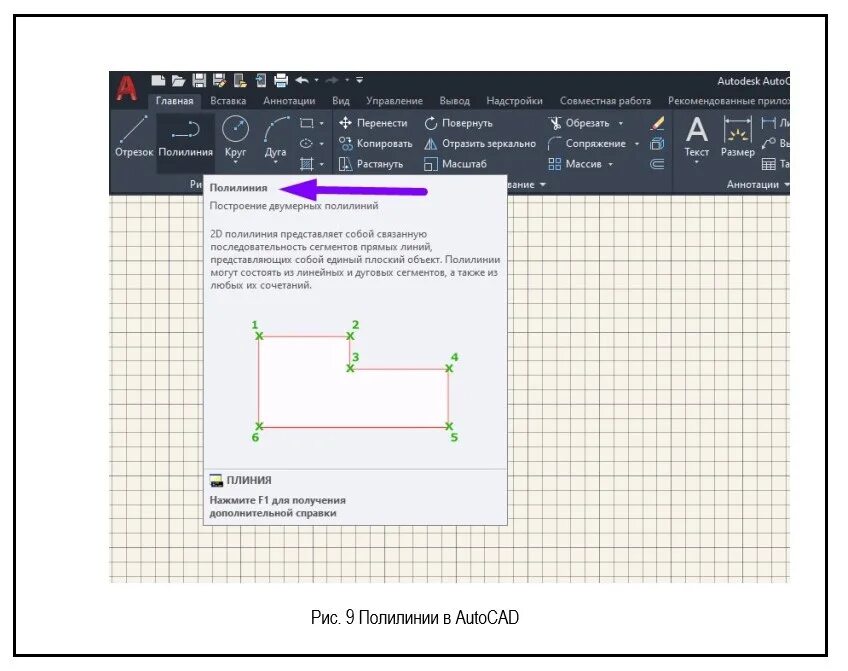848x671 pixels.
Task: Click the Save diskette icon
Action: 199,81
